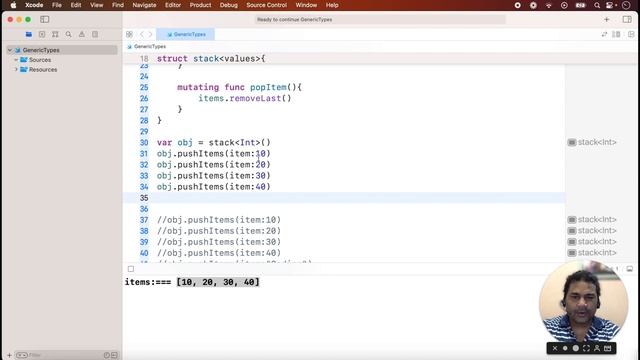The image size is (640, 360).
Task: Open the Debug menu
Action: (229, 5)
